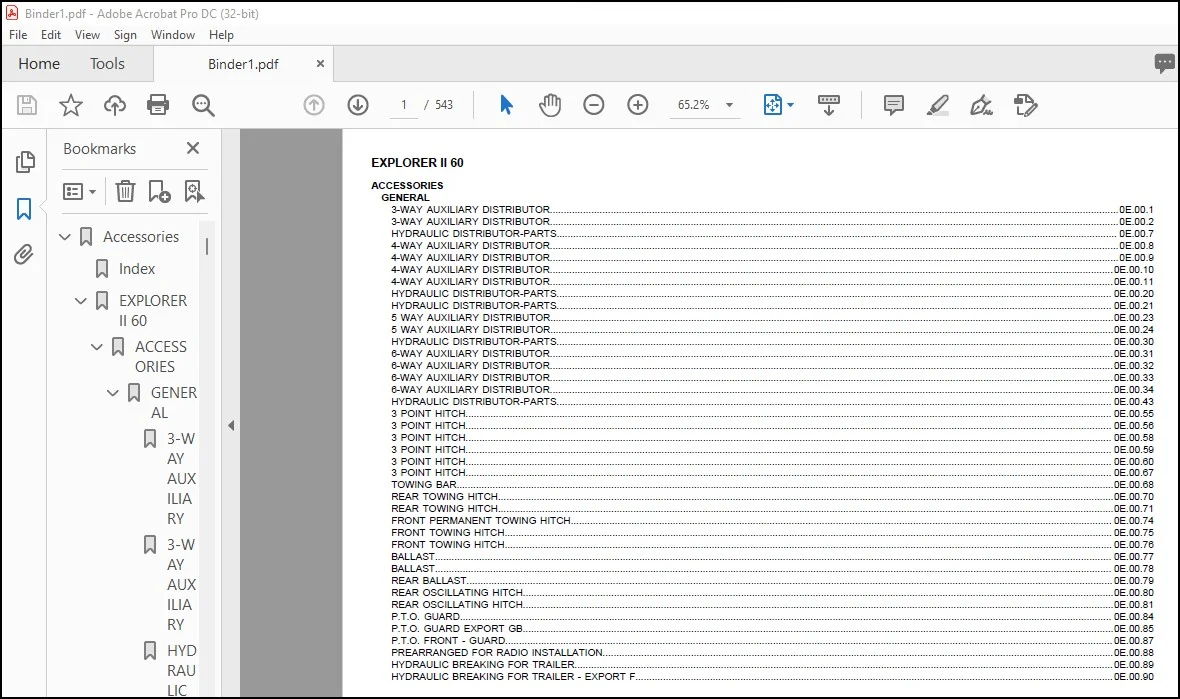Open the comments chat pane icon

click(x=1164, y=63)
